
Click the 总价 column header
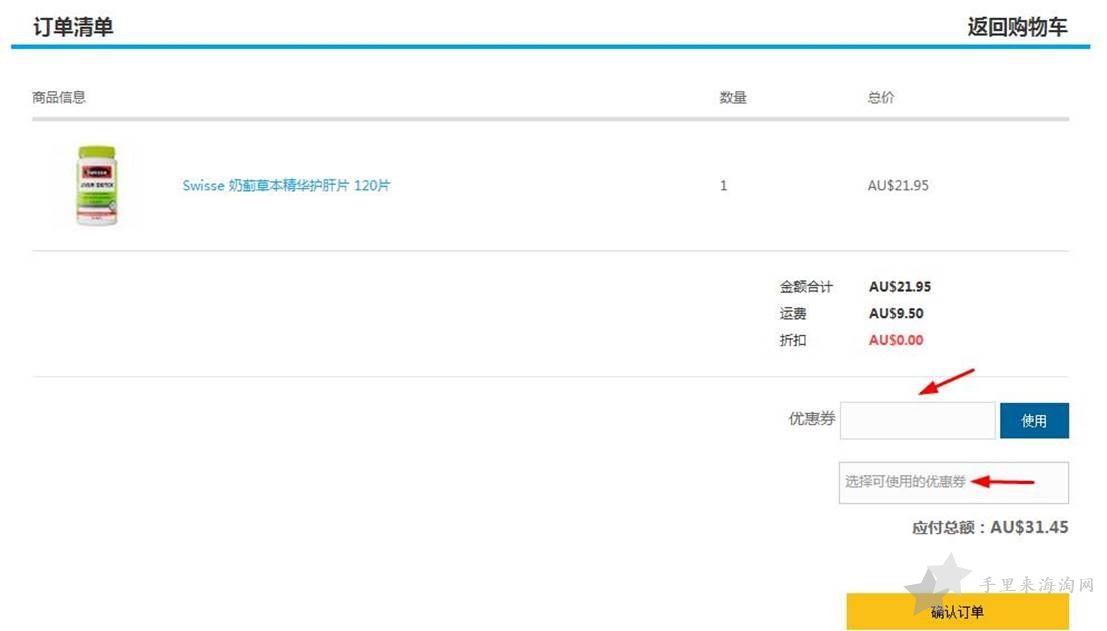[880, 97]
